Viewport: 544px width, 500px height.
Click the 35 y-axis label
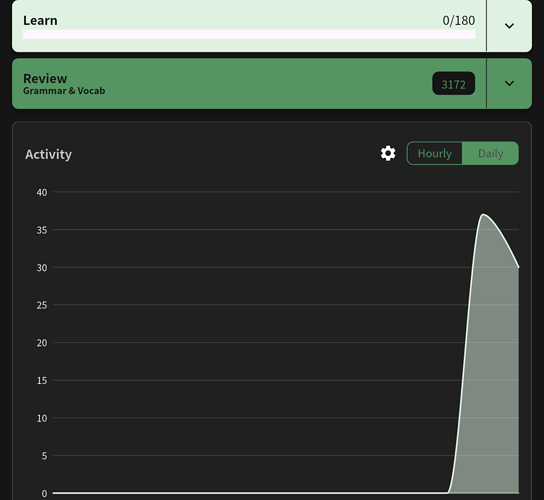coord(42,230)
